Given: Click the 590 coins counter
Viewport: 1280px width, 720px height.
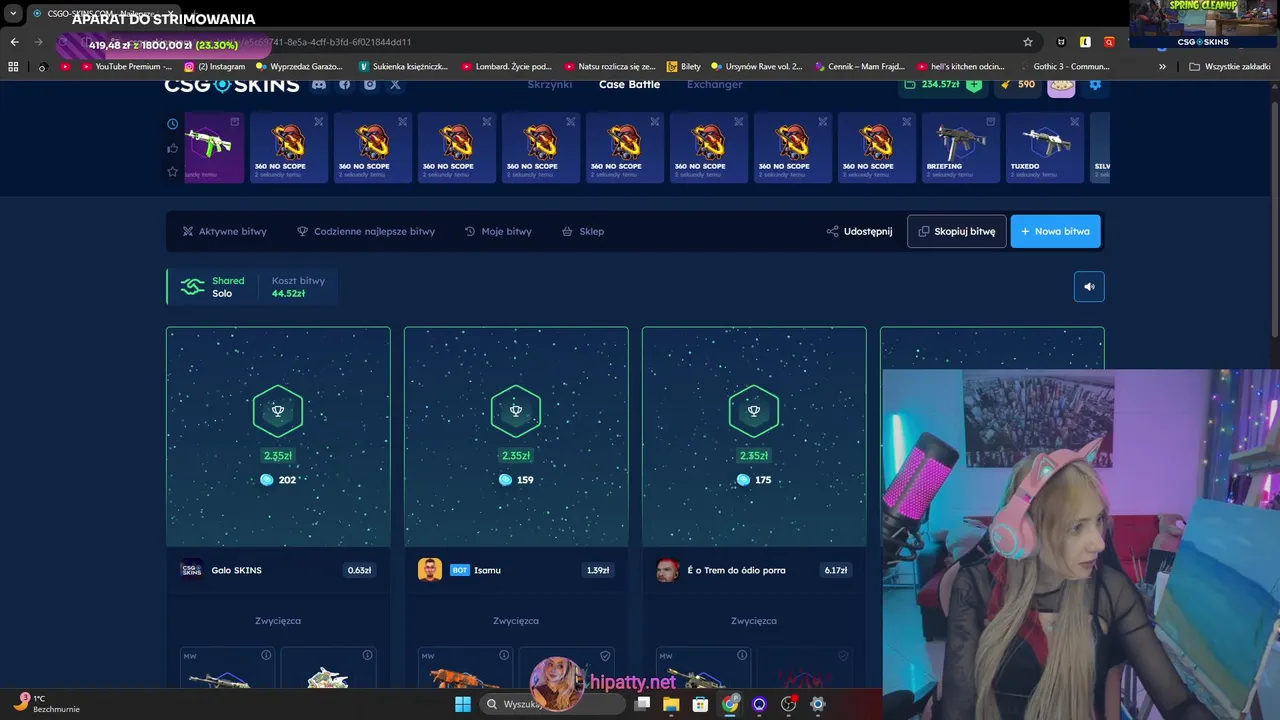Looking at the screenshot, I should tap(1018, 85).
